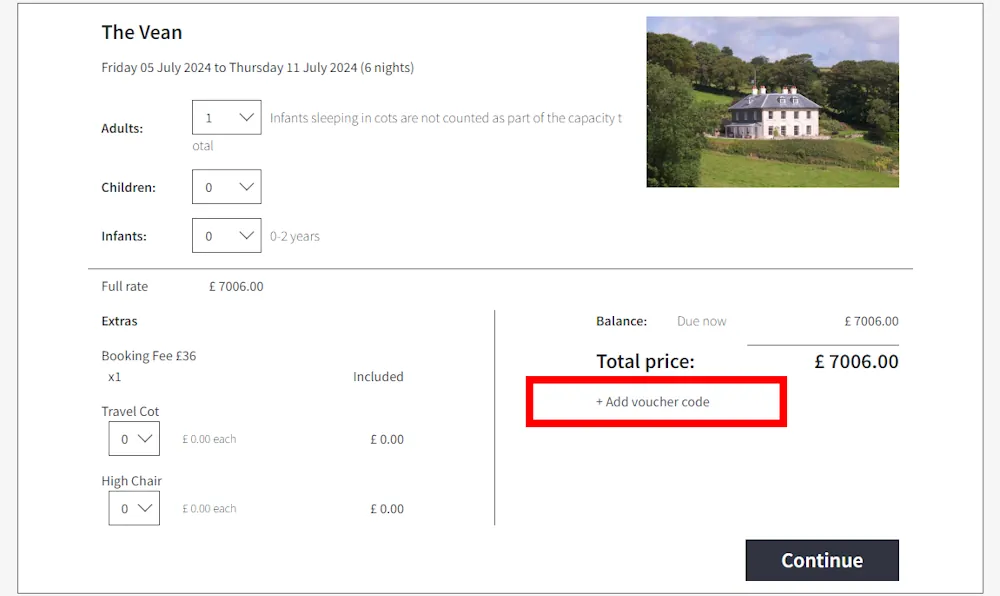This screenshot has width=1000, height=596.
Task: Open the Infants count dropdown
Action: tap(226, 236)
